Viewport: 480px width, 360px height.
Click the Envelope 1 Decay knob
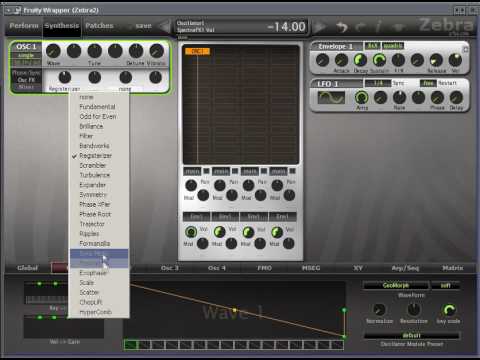click(x=360, y=60)
